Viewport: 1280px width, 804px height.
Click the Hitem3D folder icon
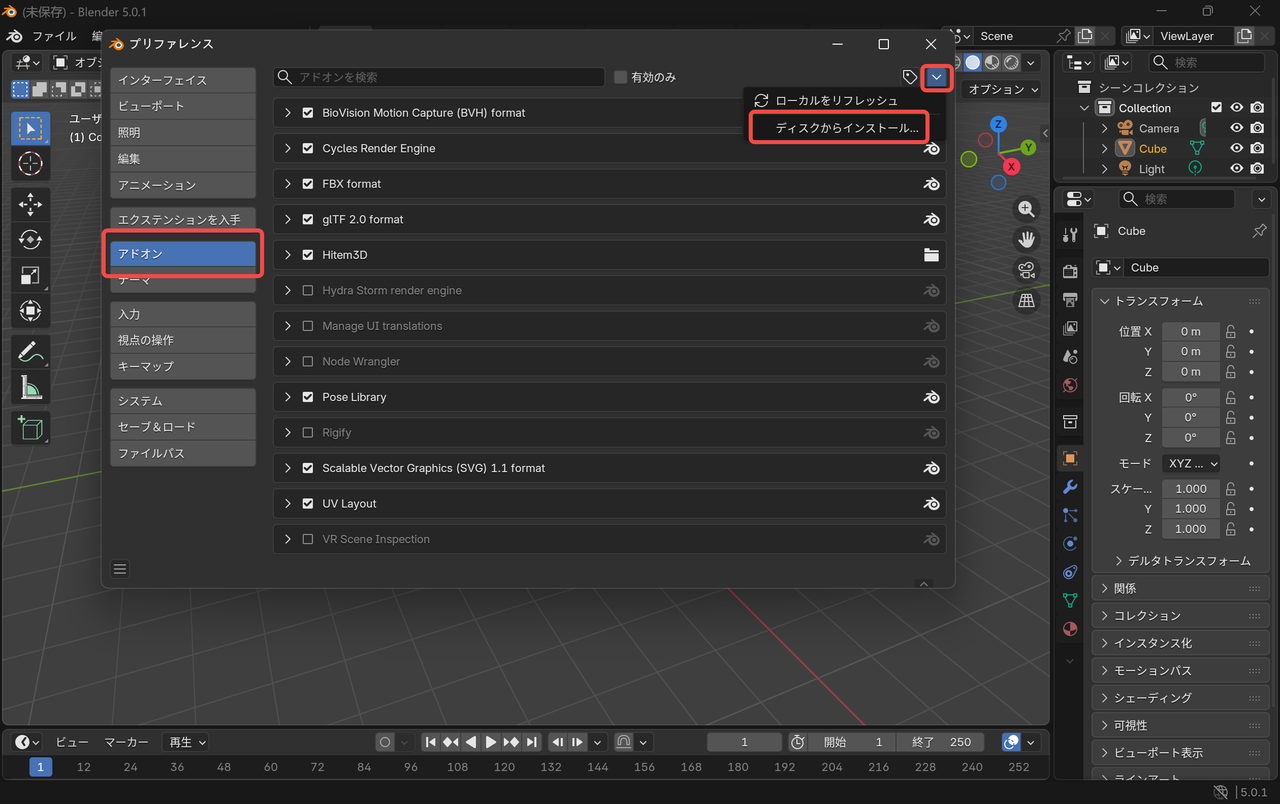coord(931,255)
